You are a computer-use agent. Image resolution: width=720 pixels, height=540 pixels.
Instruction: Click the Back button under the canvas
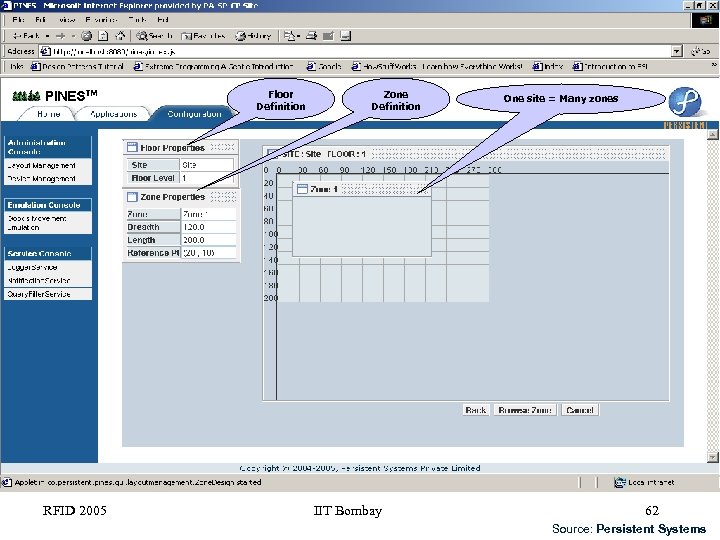tap(476, 410)
